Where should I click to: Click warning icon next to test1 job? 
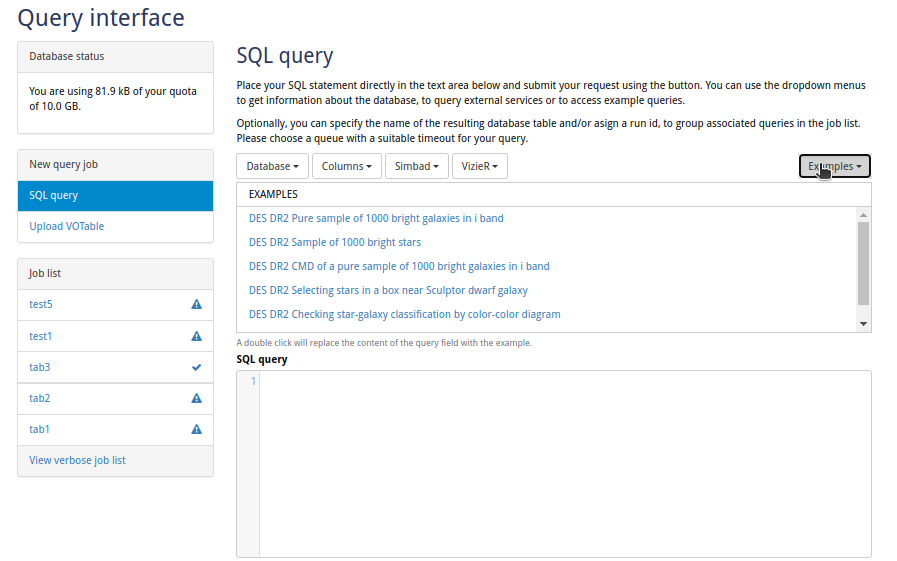point(196,336)
